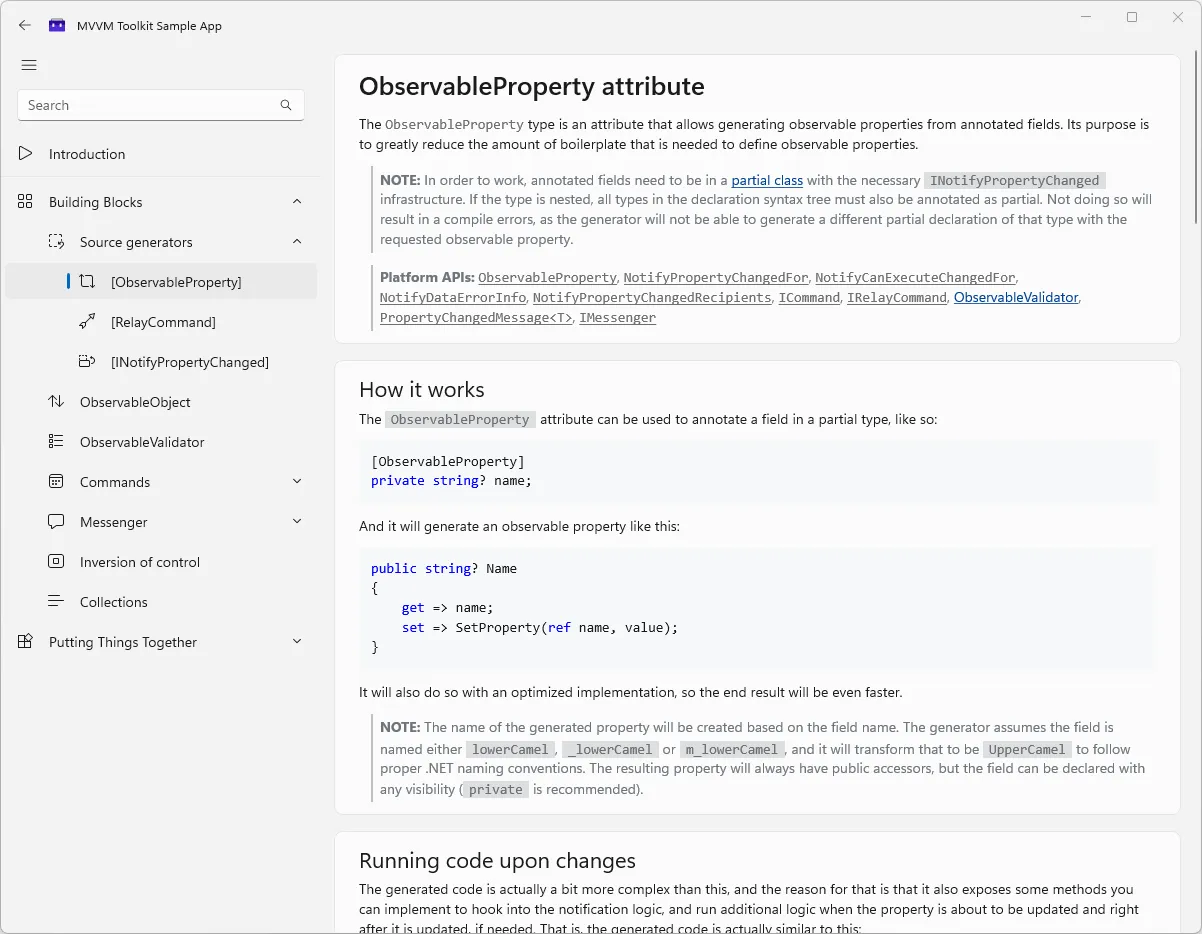Click the [INotifyPropertyChanged] icon
Image resolution: width=1202 pixels, height=934 pixels.
(87, 362)
